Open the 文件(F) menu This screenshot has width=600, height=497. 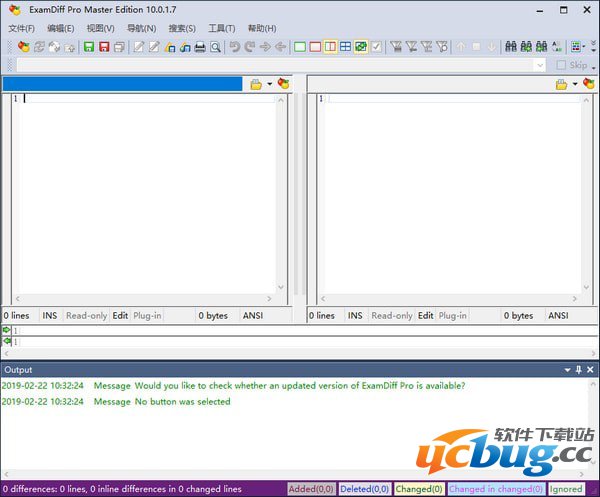point(21,28)
